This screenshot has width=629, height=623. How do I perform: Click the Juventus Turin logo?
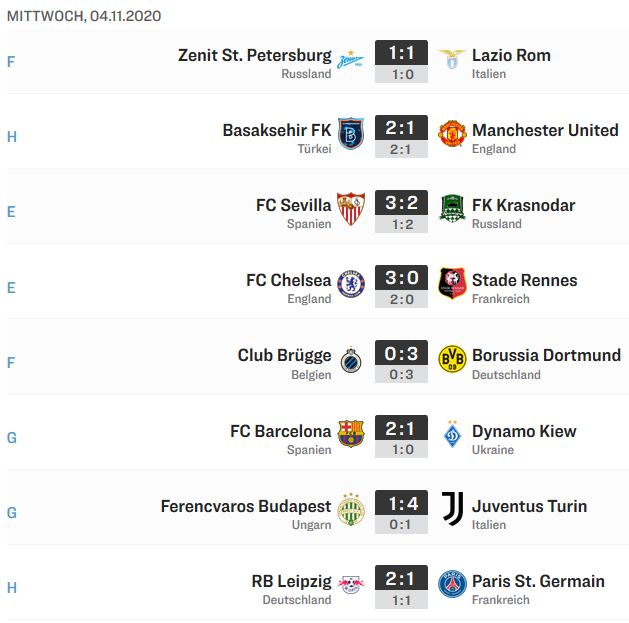[x=452, y=509]
